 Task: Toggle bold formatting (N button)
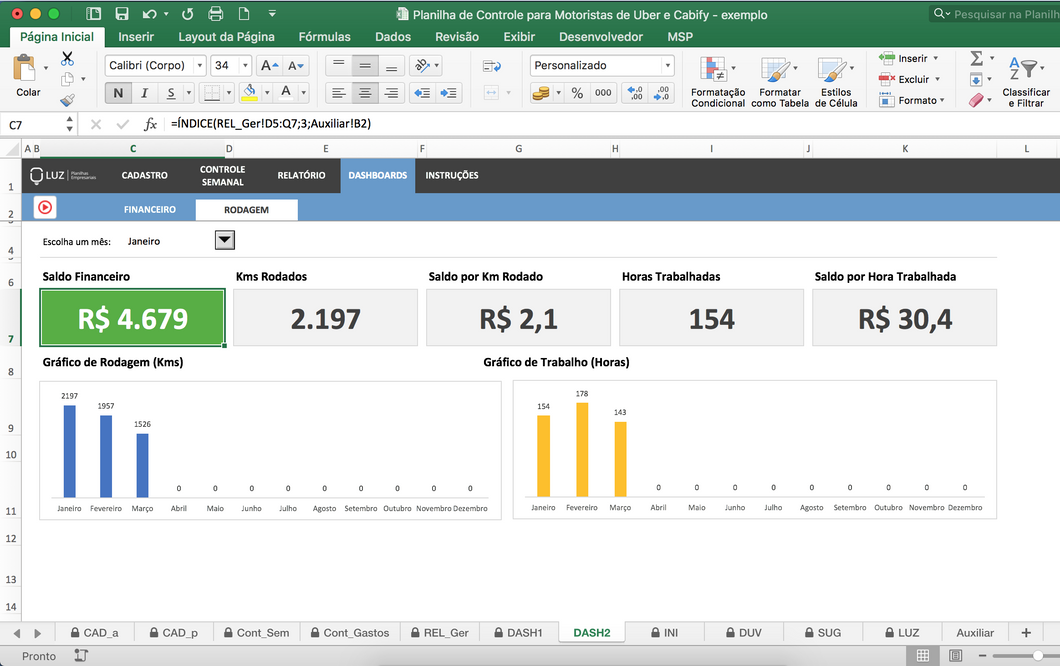tap(118, 93)
